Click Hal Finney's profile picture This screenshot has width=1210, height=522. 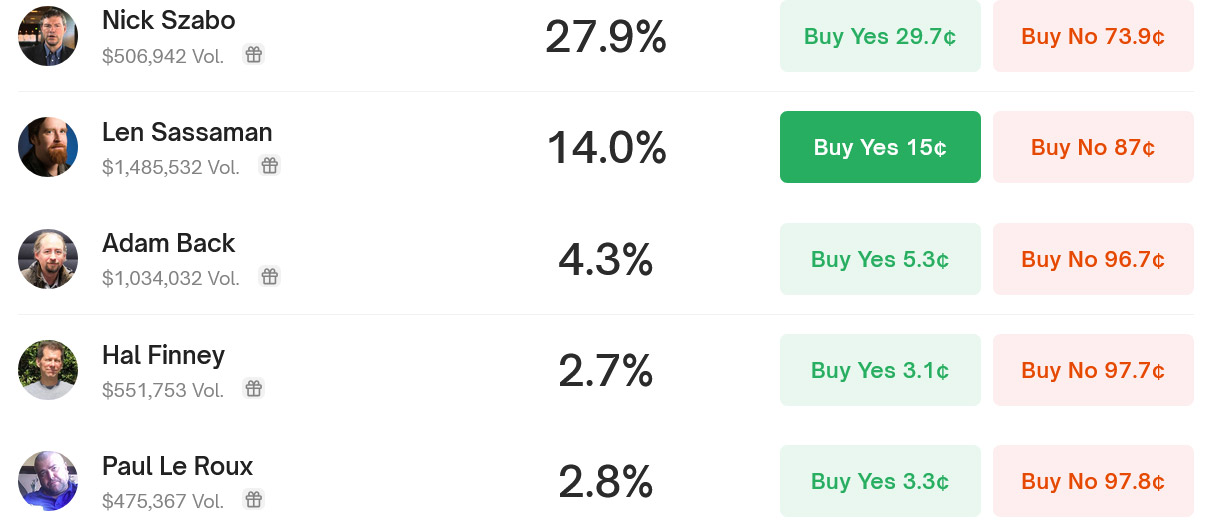pyautogui.click(x=48, y=370)
